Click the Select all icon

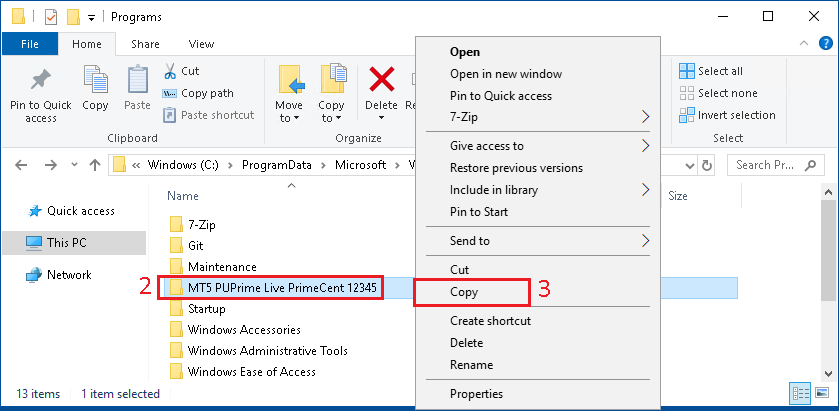point(687,71)
